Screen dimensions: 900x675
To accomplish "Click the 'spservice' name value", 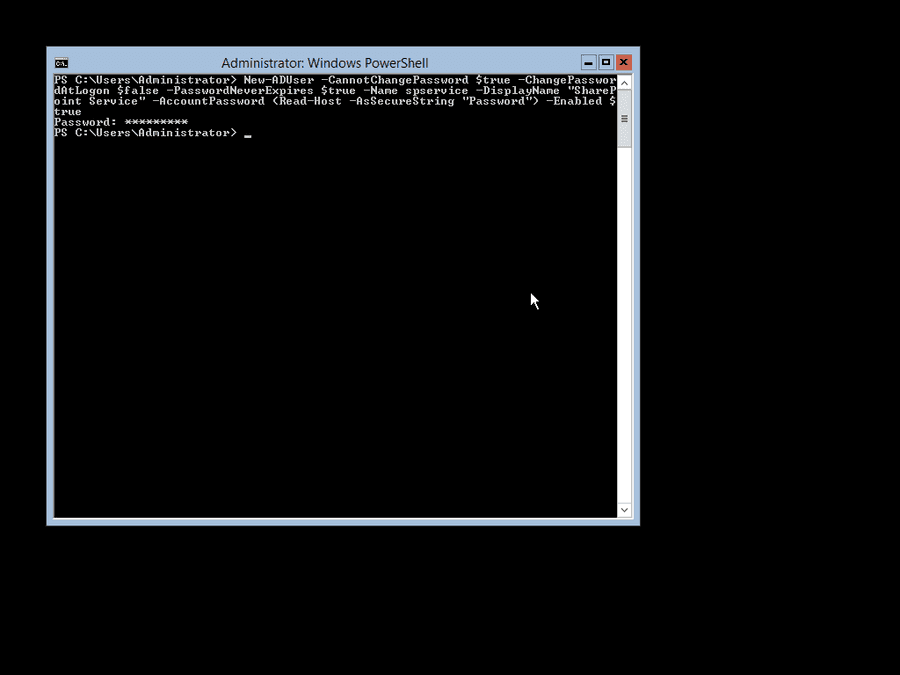I will [437, 91].
